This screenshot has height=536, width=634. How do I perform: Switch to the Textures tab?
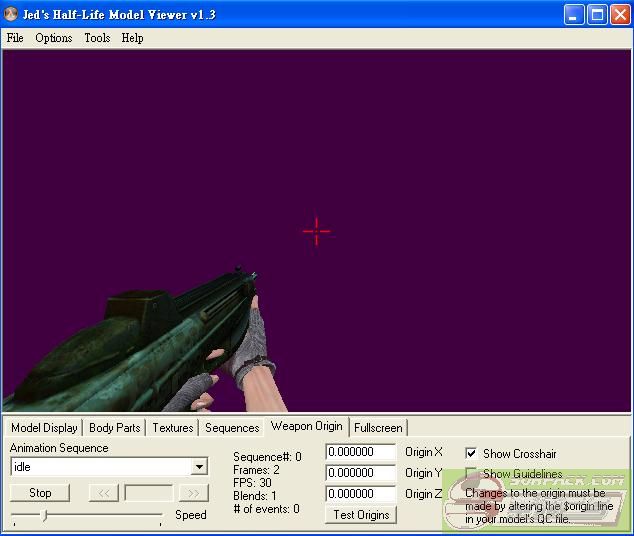tap(173, 428)
